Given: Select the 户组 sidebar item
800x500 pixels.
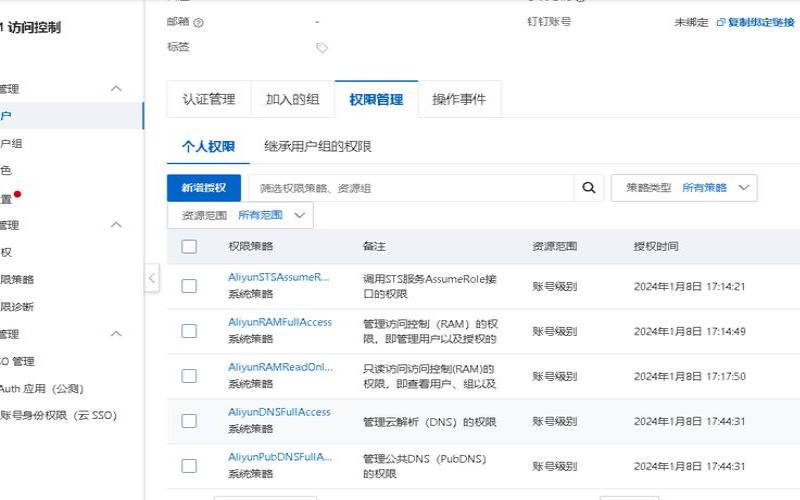Looking at the screenshot, I should [x=11, y=143].
